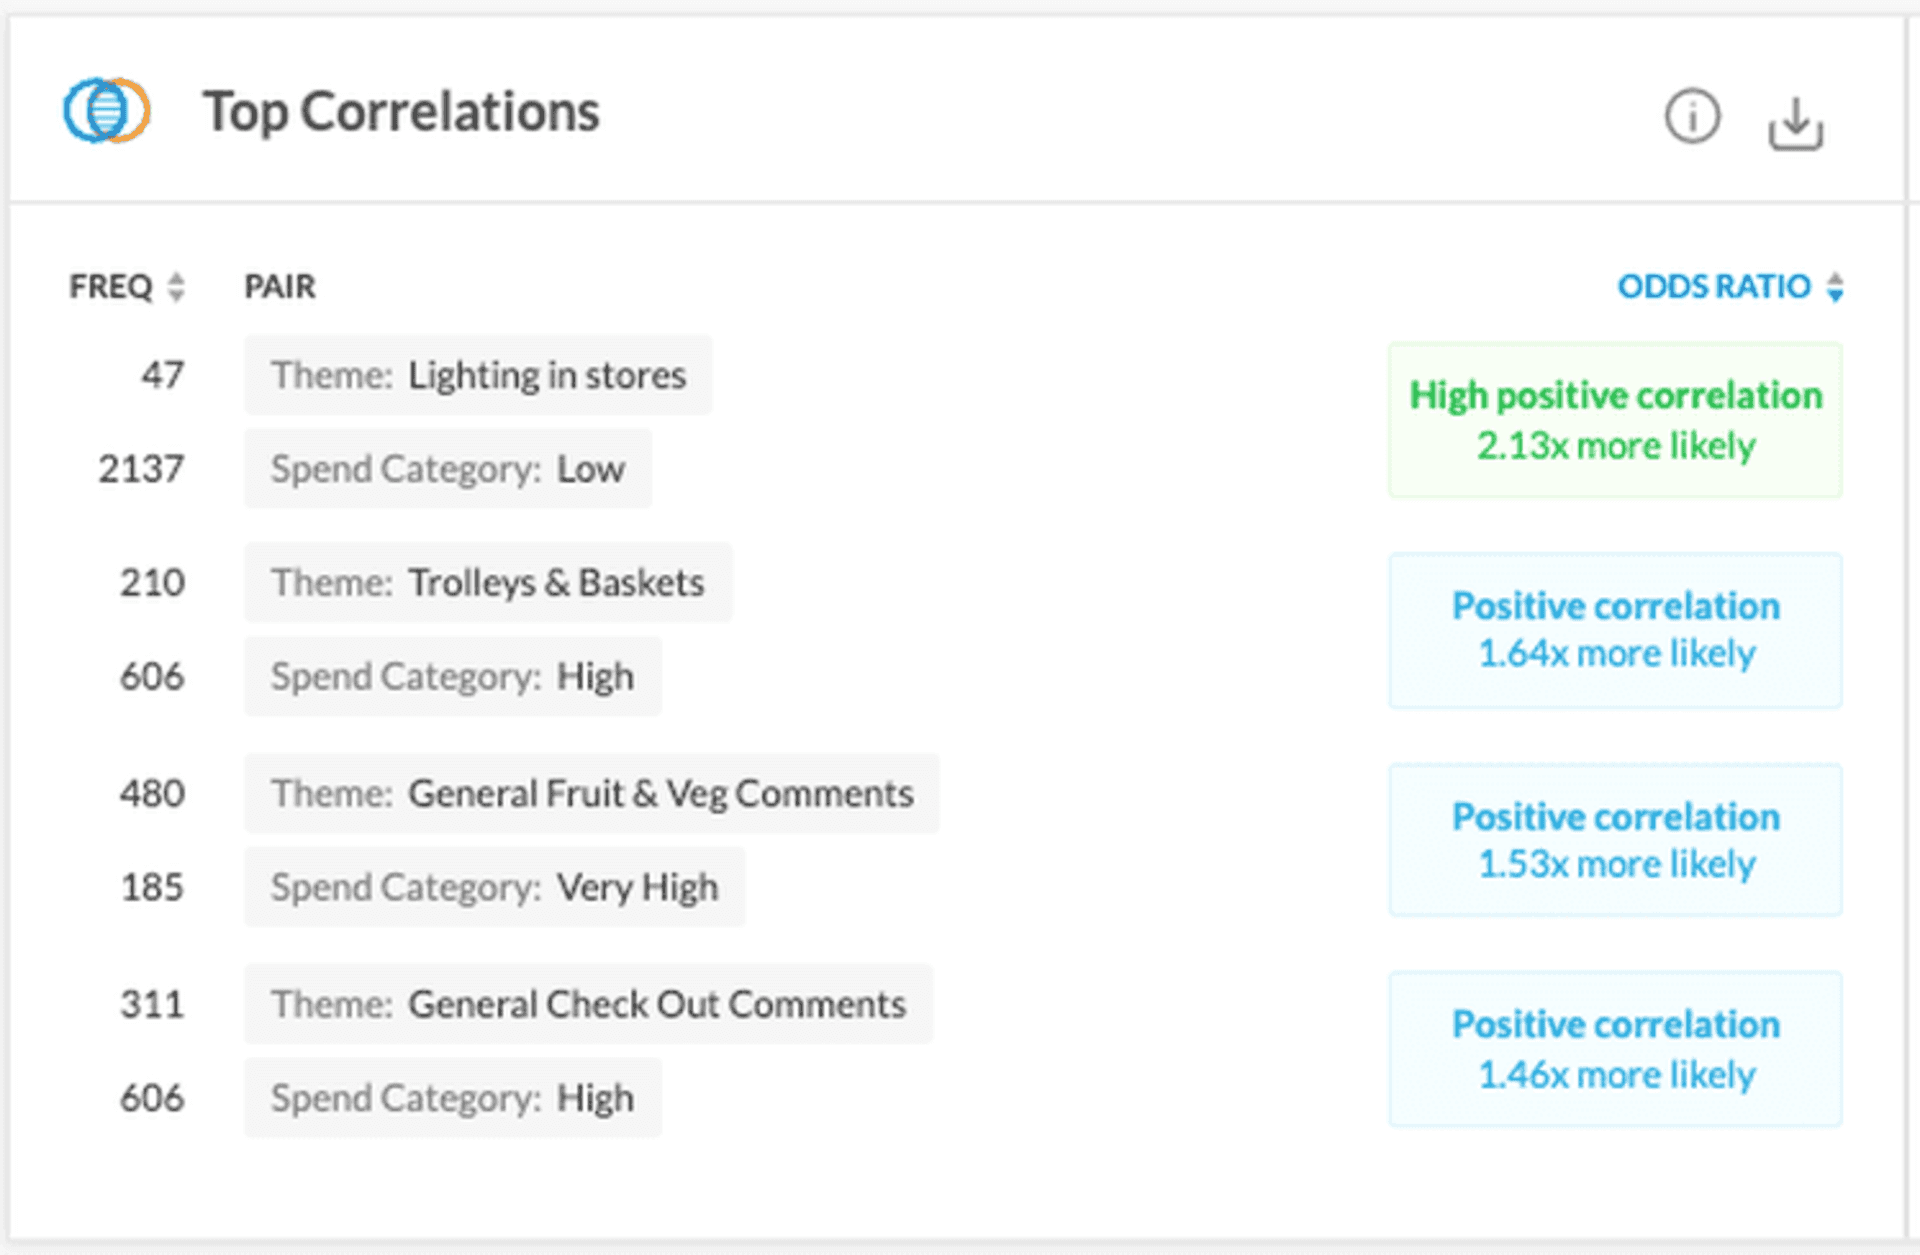Select the ODDS RATIO header label
The image size is (1920, 1255).
point(1713,287)
